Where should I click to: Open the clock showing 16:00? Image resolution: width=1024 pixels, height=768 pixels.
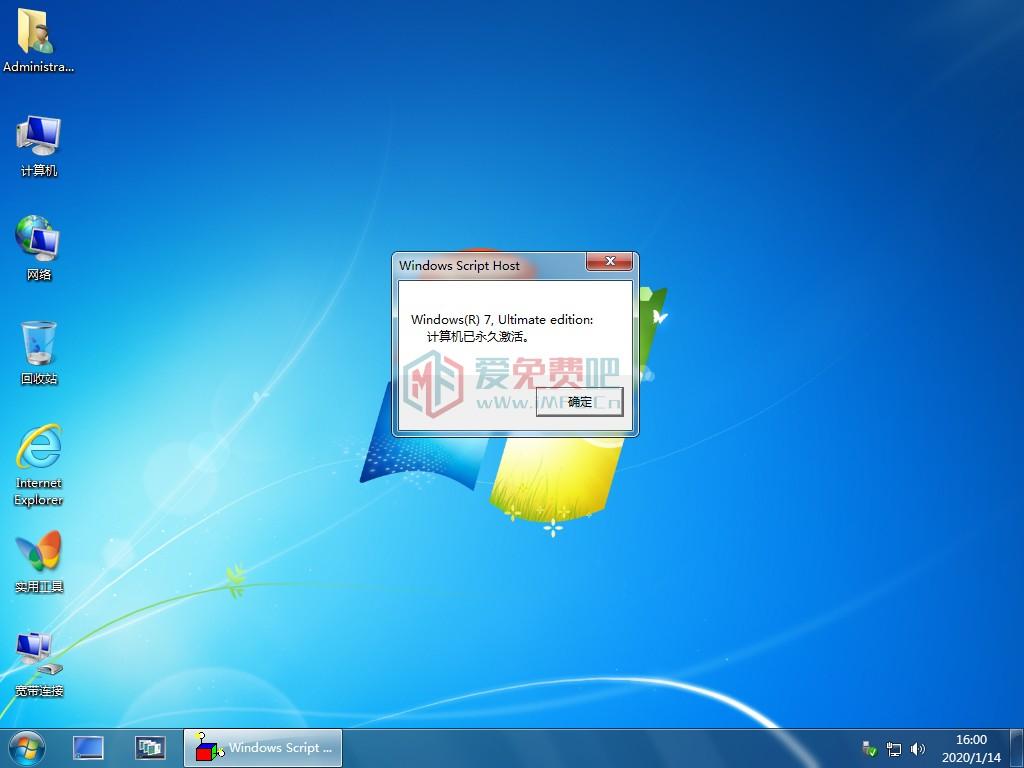tap(971, 748)
